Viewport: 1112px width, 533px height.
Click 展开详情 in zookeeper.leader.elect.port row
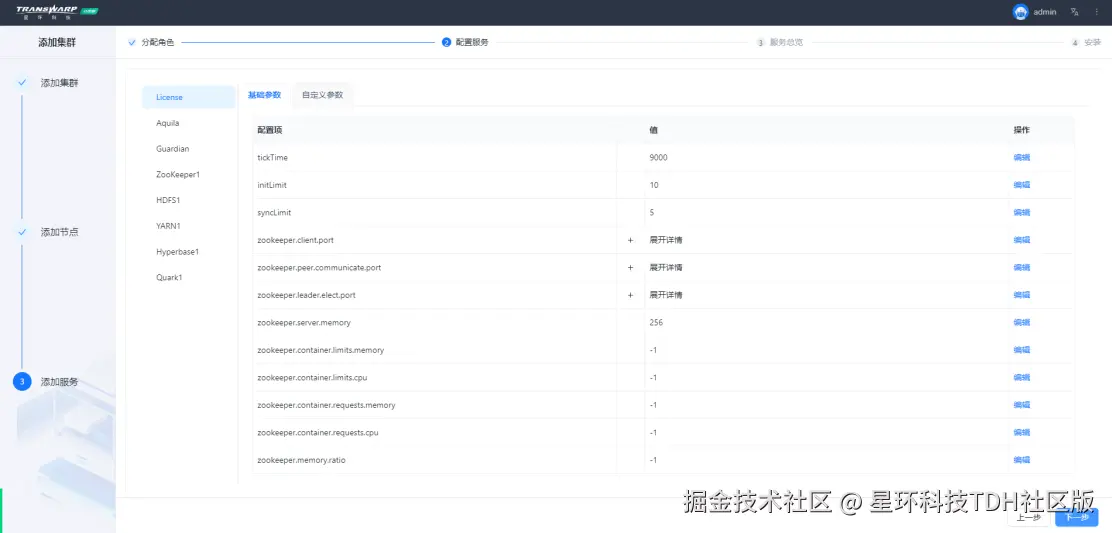[x=666, y=295]
